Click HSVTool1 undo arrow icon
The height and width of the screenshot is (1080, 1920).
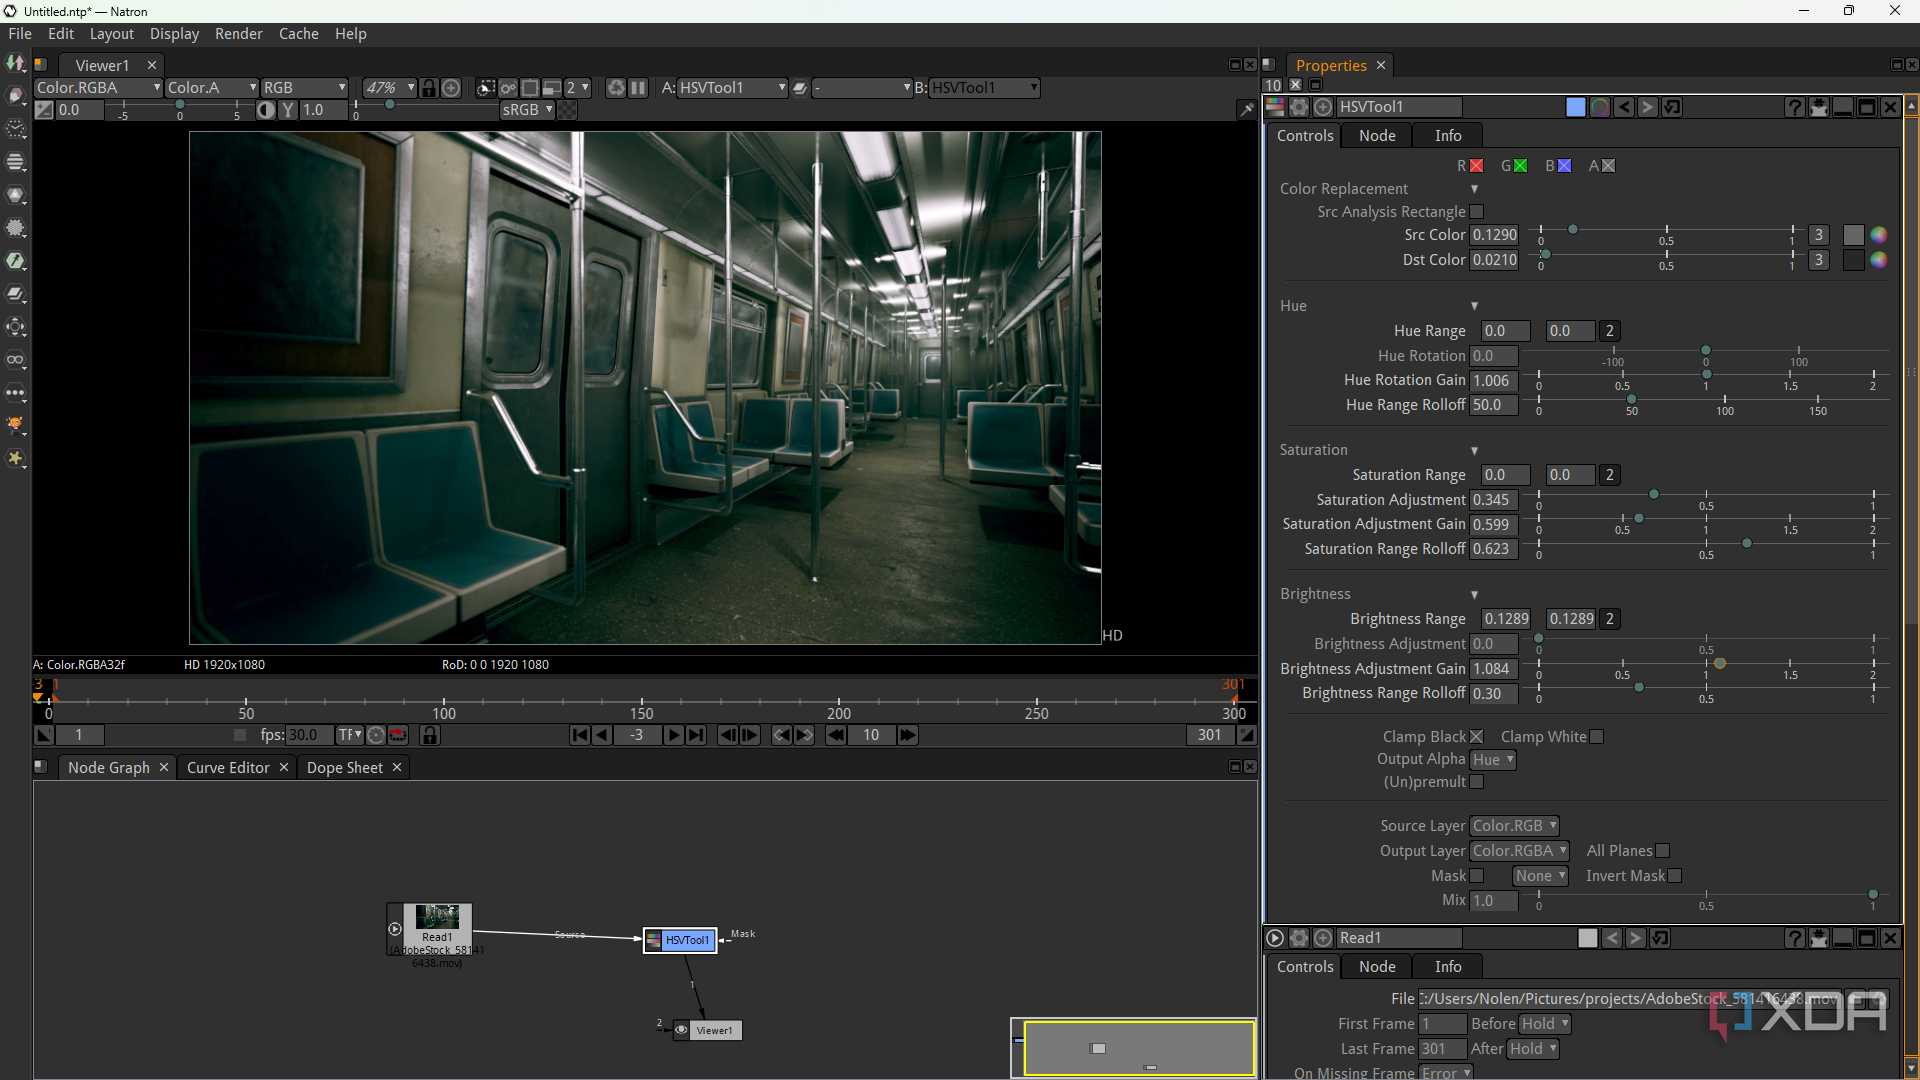click(1624, 107)
